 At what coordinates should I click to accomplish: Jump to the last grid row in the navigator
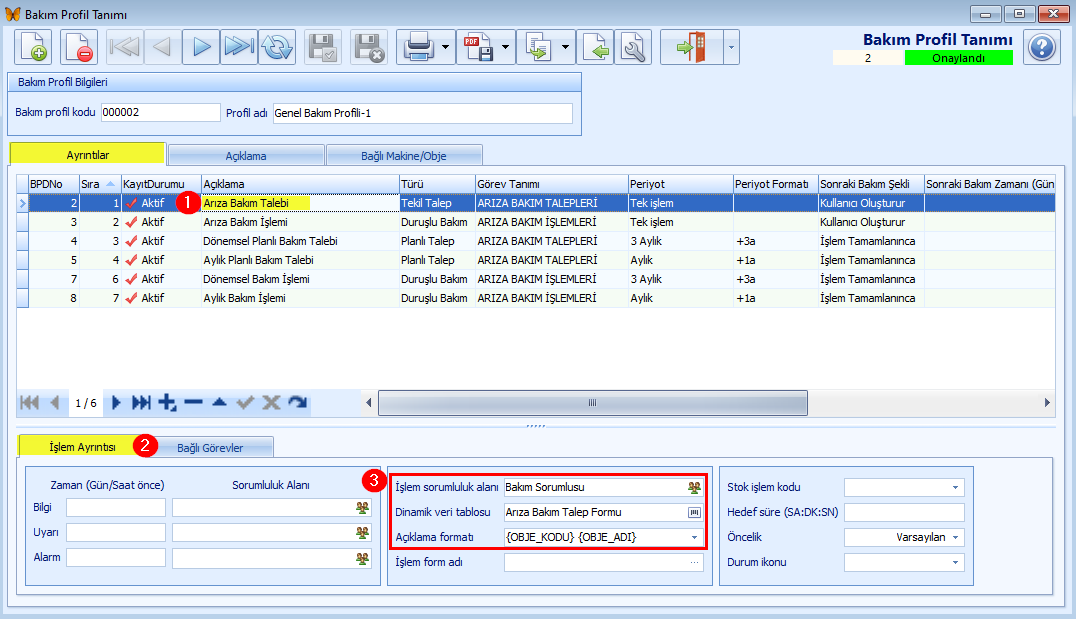pos(141,403)
